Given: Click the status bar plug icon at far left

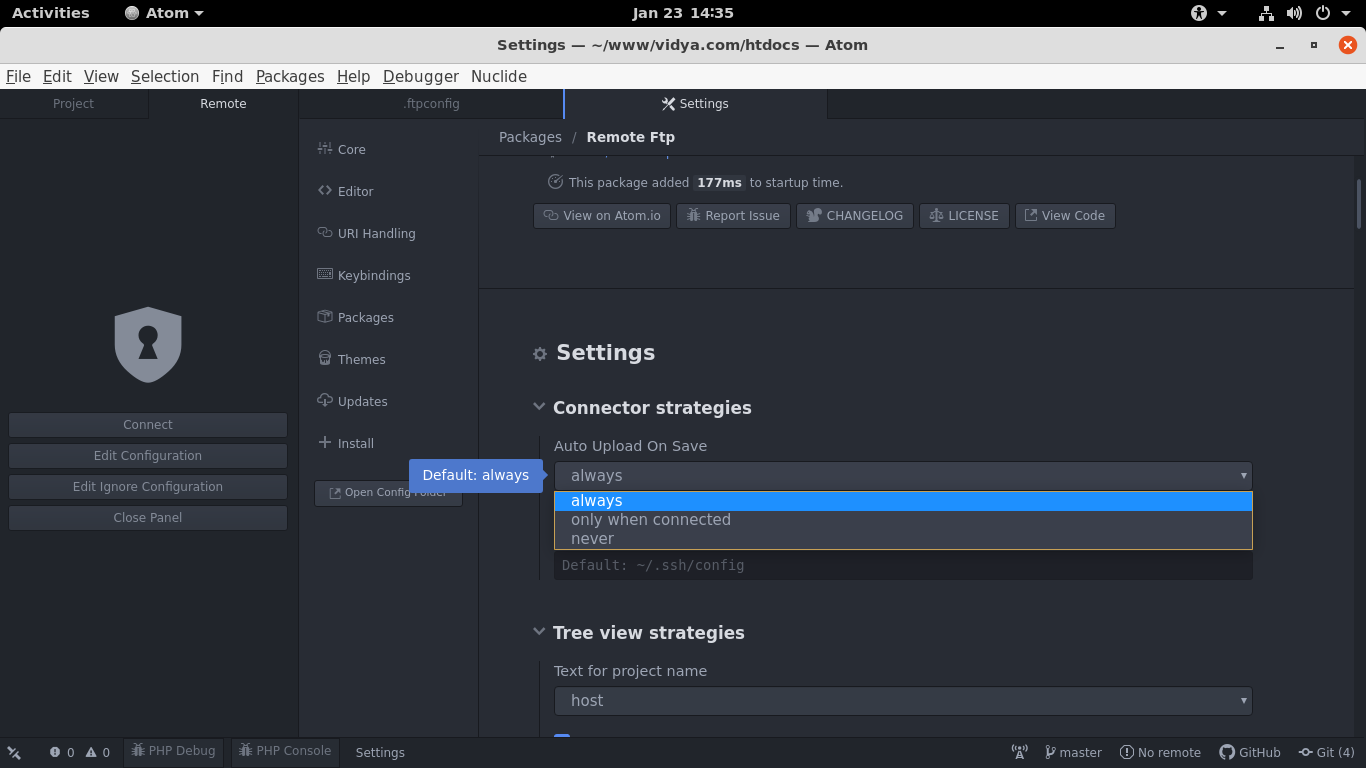Looking at the screenshot, I should point(14,752).
